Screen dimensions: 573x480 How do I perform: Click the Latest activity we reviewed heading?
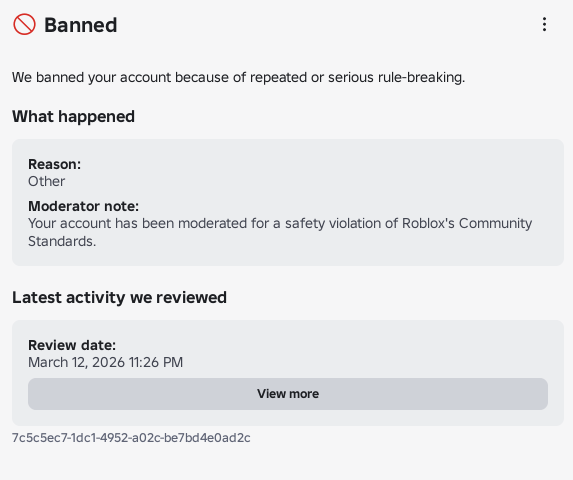click(119, 297)
